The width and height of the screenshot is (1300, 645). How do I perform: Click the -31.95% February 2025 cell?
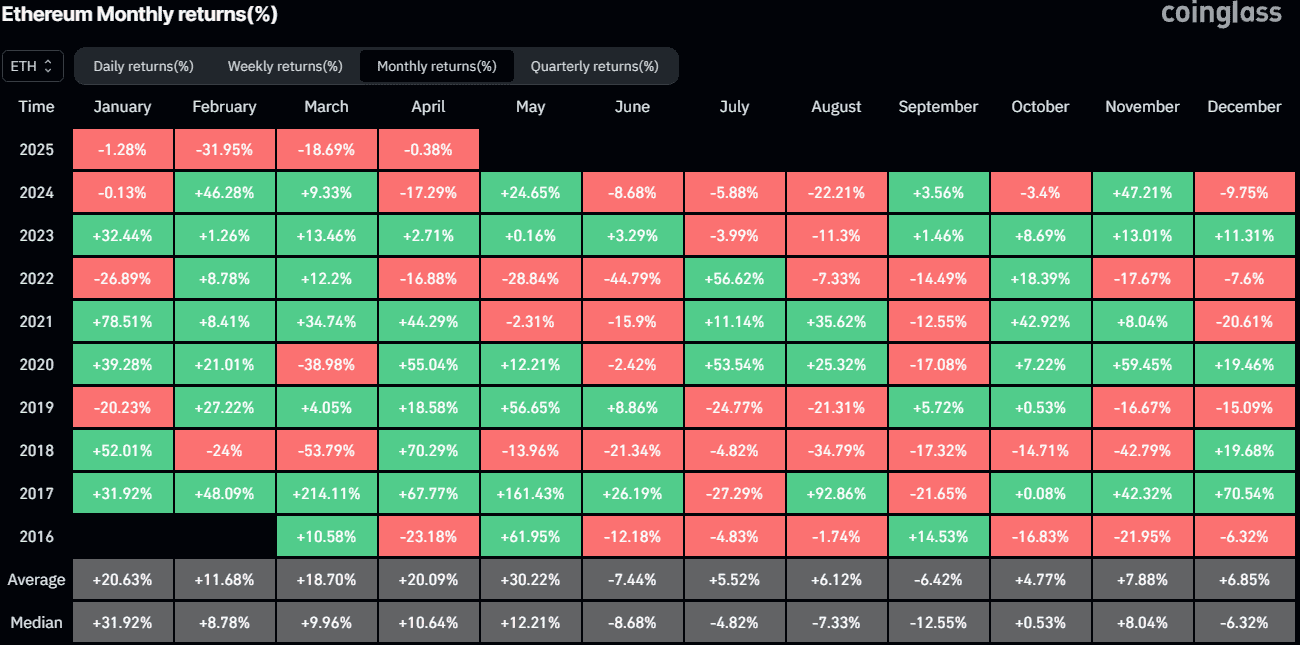click(x=224, y=149)
